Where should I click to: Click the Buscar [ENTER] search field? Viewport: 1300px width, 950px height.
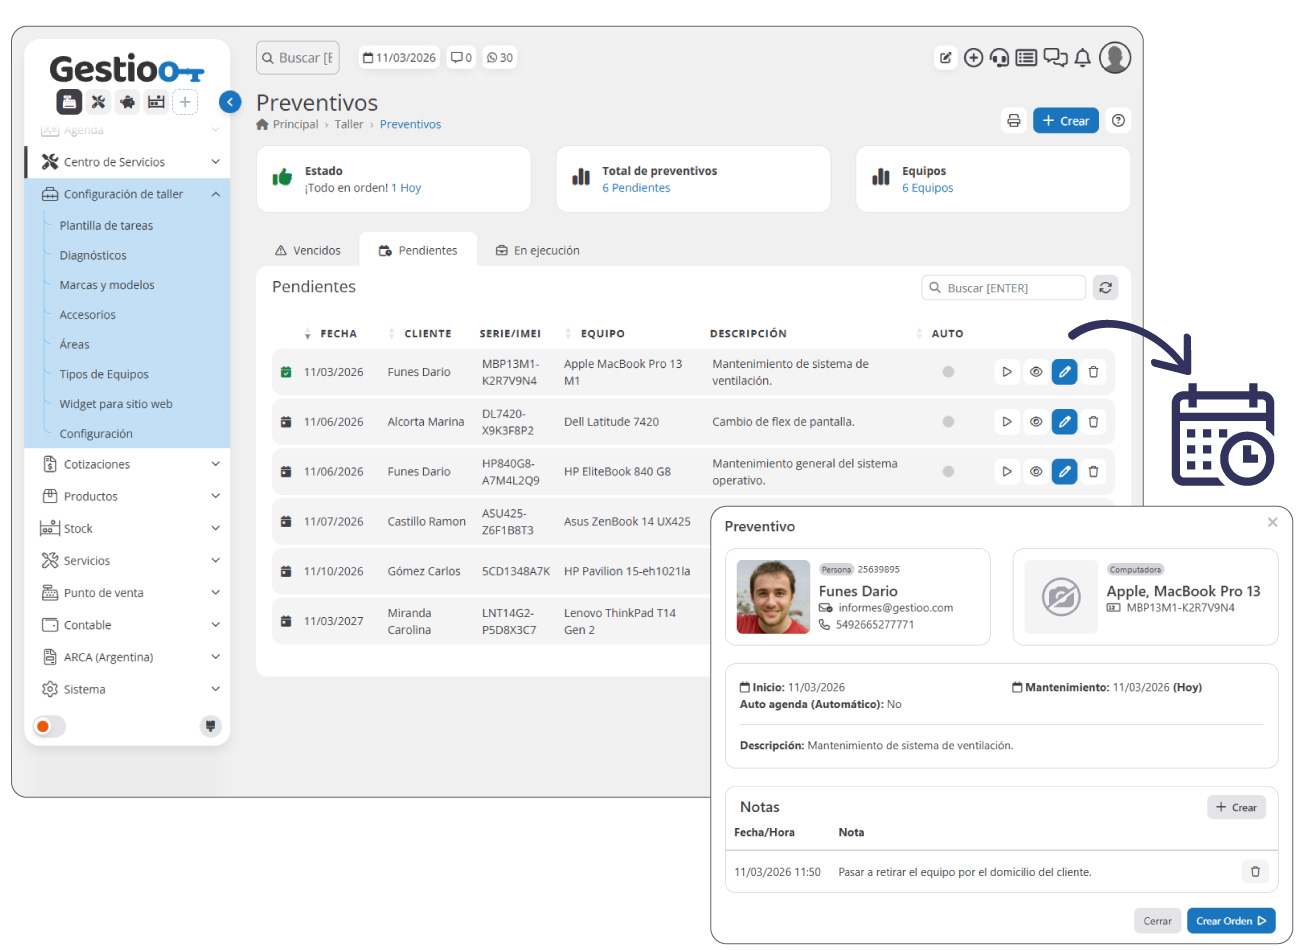pyautogui.click(x=1003, y=288)
